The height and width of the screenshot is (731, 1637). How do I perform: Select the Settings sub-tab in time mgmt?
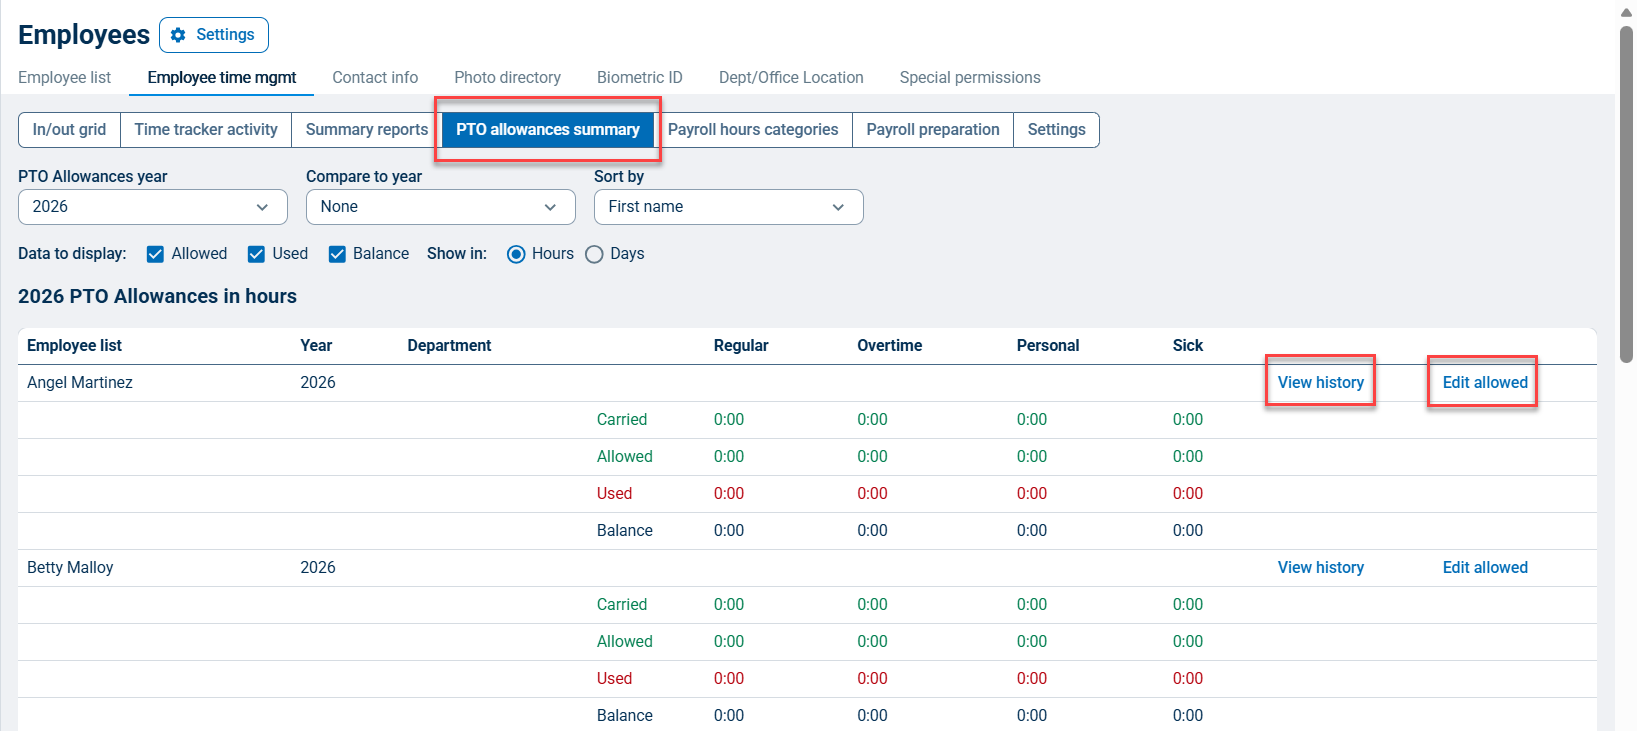[1056, 130]
